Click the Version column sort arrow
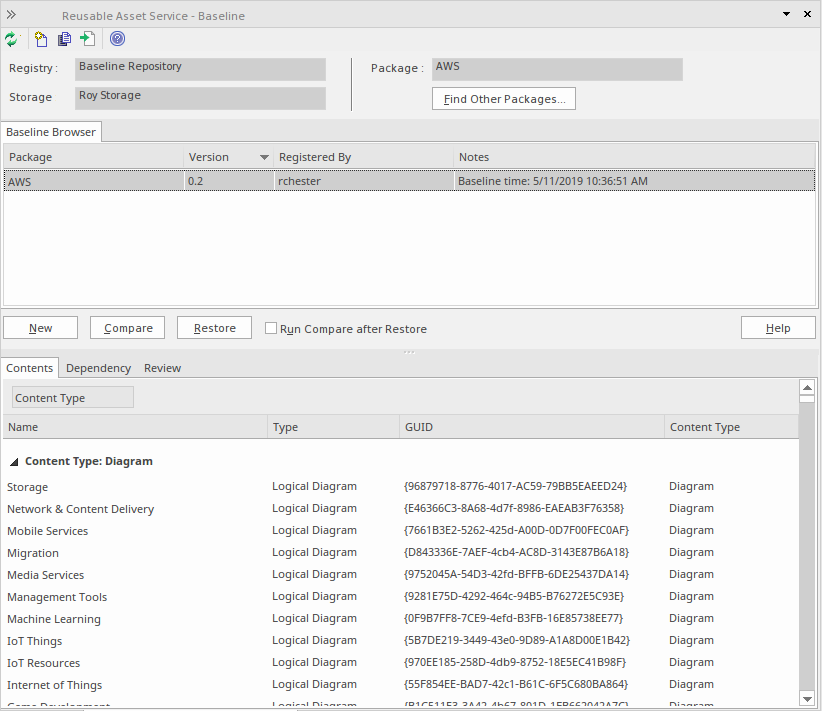 click(x=264, y=157)
